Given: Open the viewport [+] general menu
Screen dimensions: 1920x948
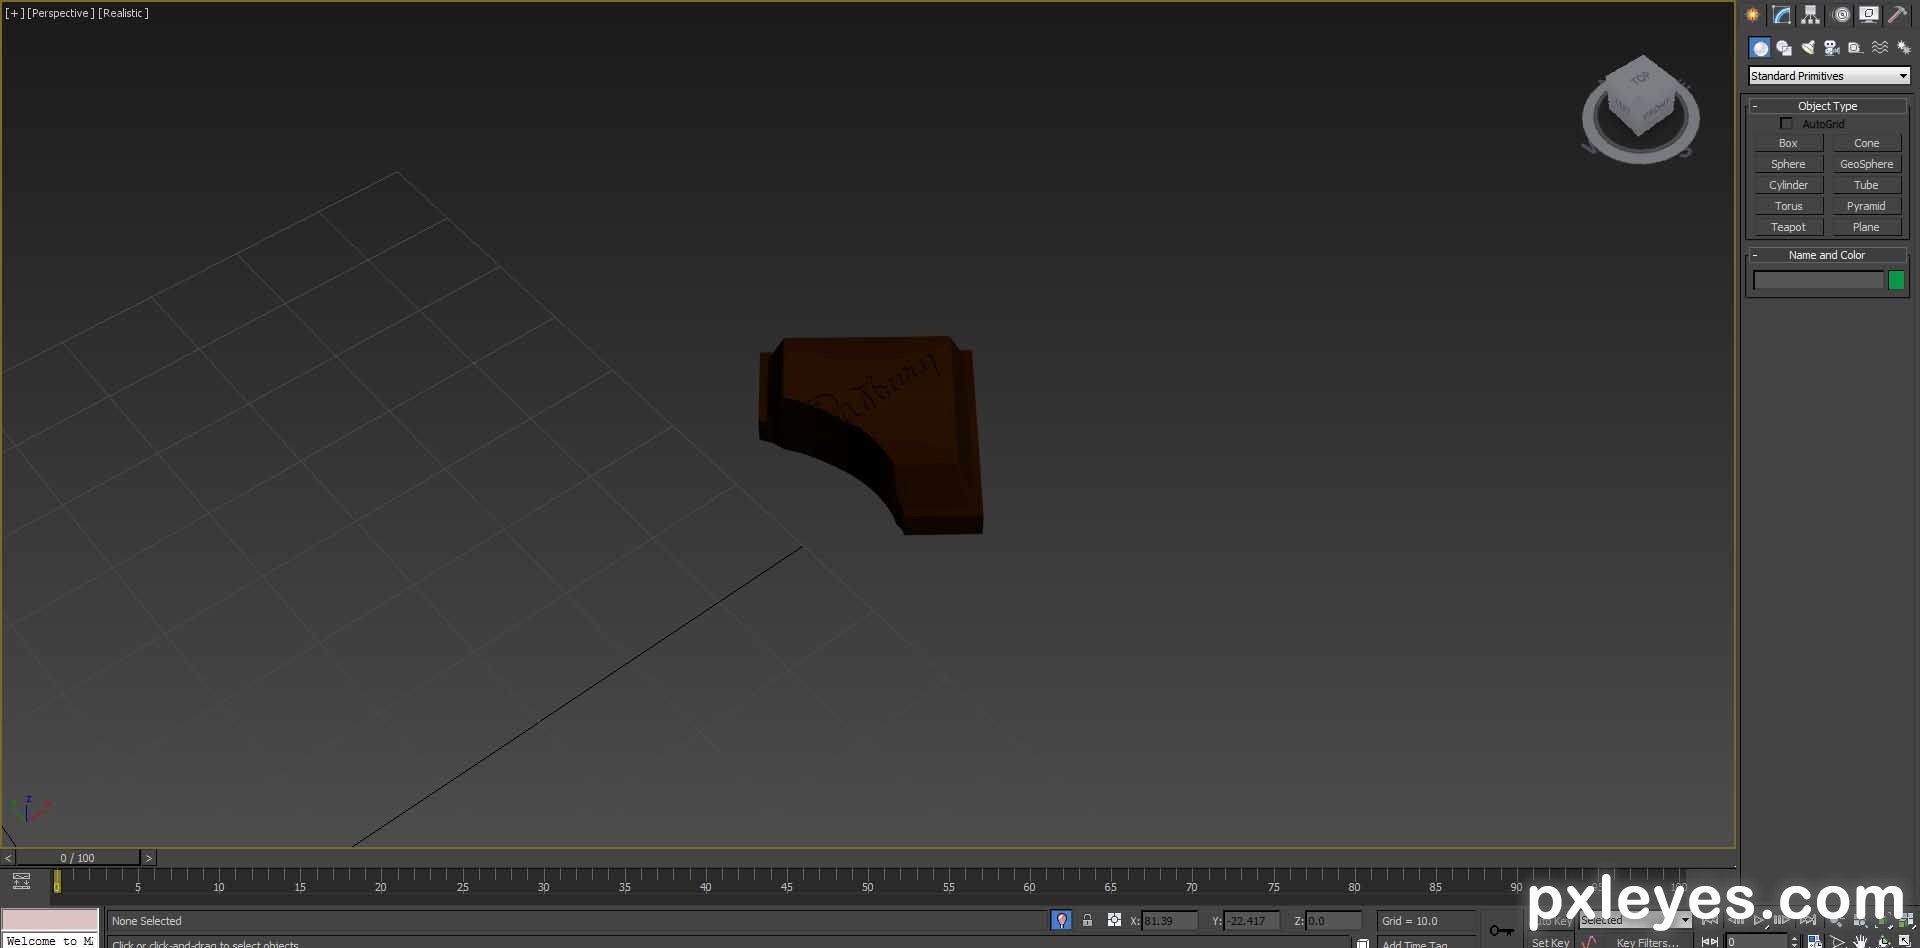Looking at the screenshot, I should [15, 13].
